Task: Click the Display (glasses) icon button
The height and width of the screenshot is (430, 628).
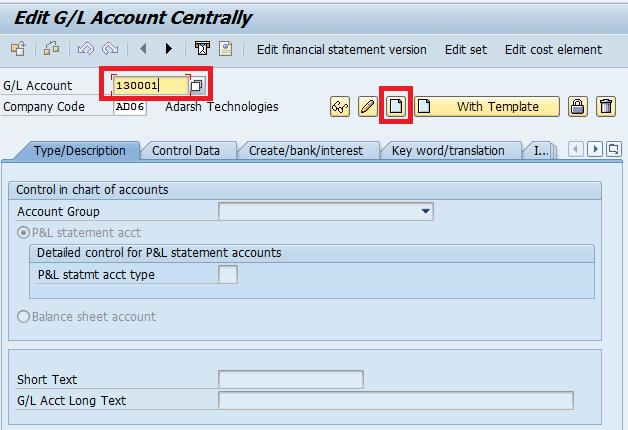Action: pos(340,107)
